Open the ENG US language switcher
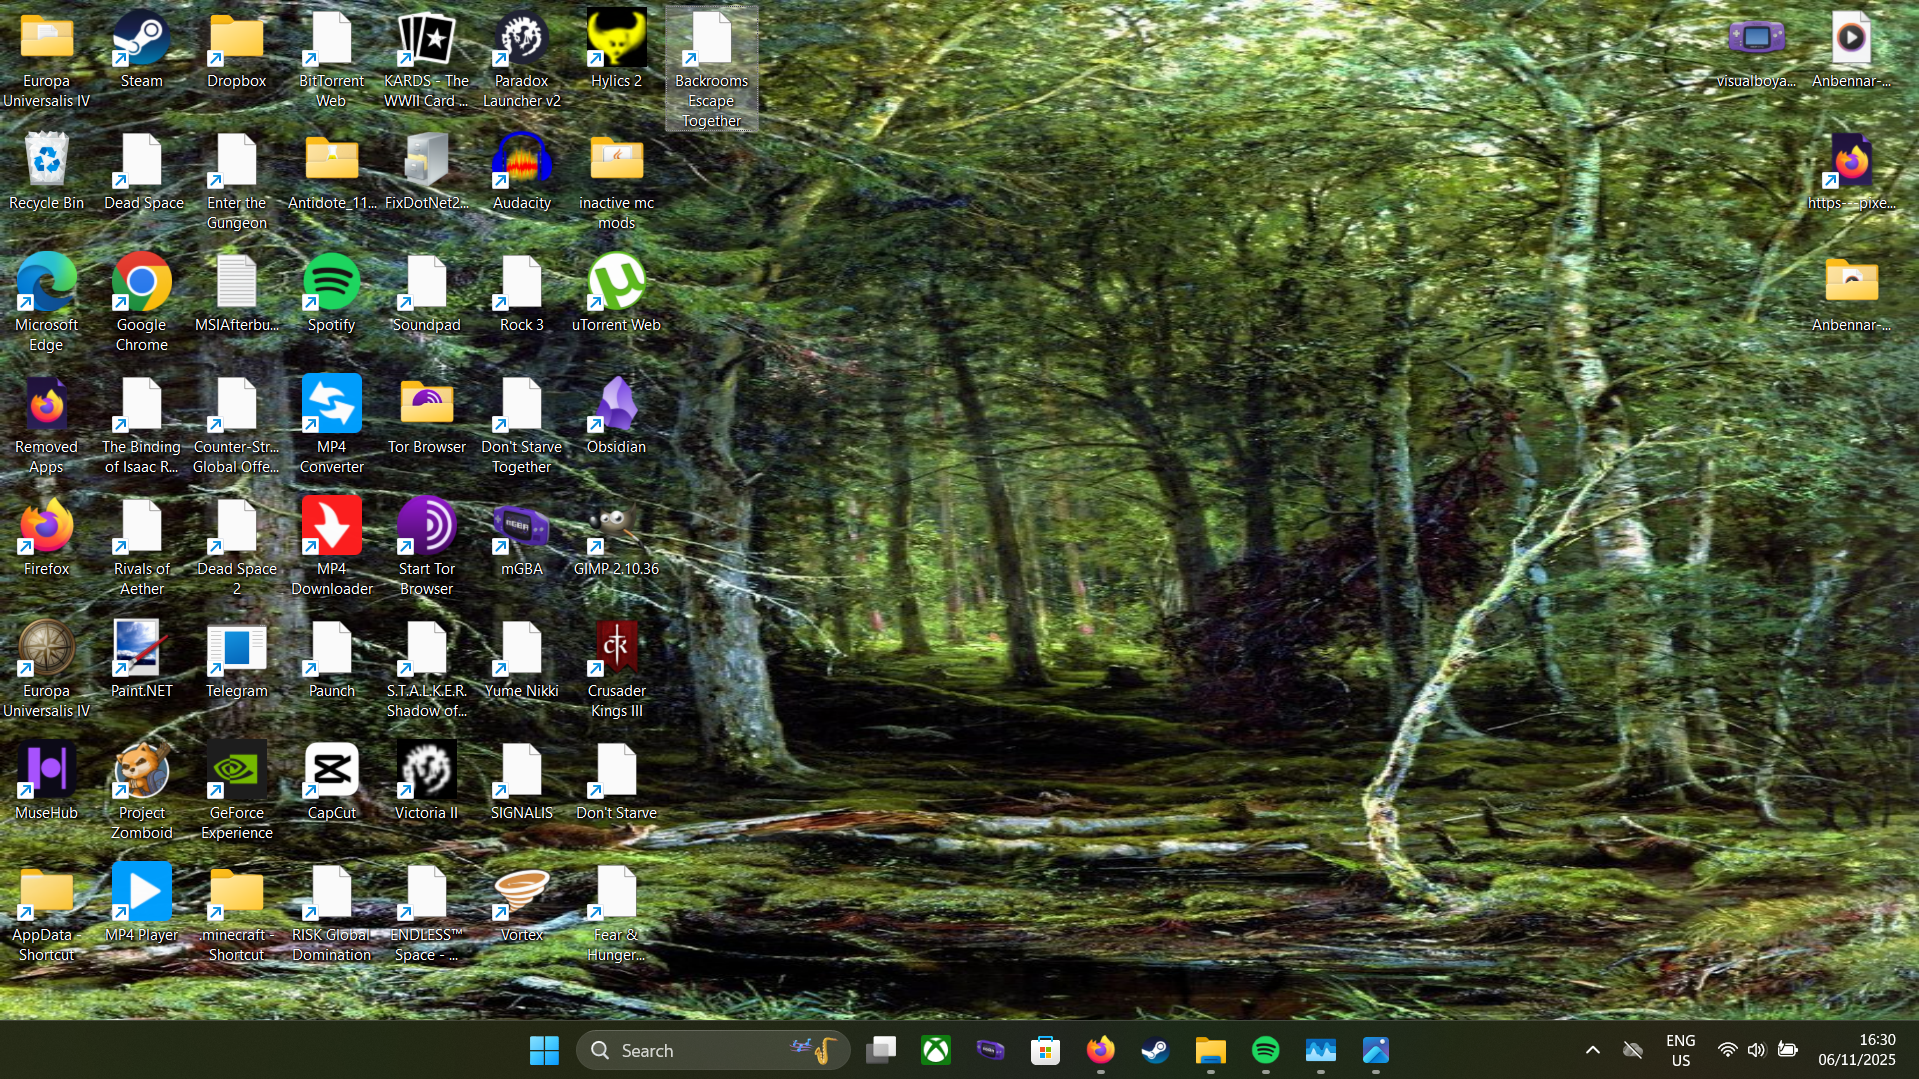This screenshot has width=1919, height=1079. click(1680, 1050)
